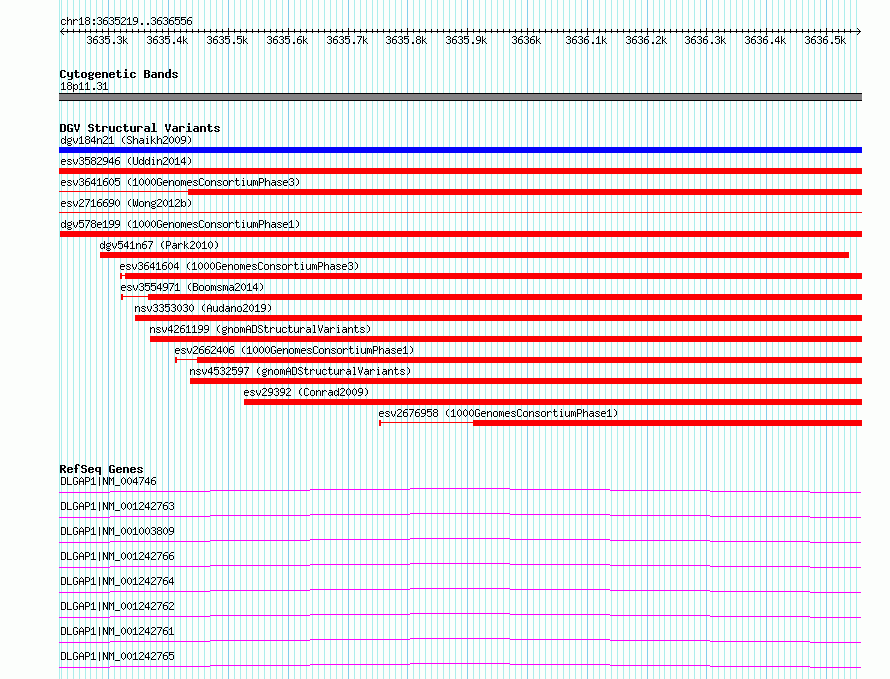890x679 pixels.
Task: Click DLGAP1|NM_001242762 gene label
Action: (117, 606)
